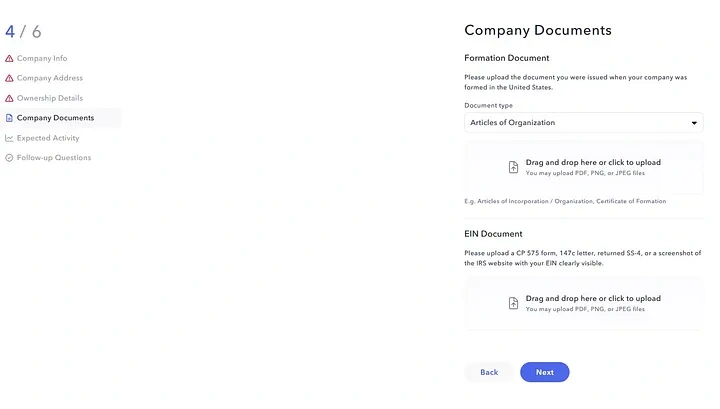The width and height of the screenshot is (720, 409).
Task: Click upload icon in Formation Document dropzone
Action: coord(513,167)
